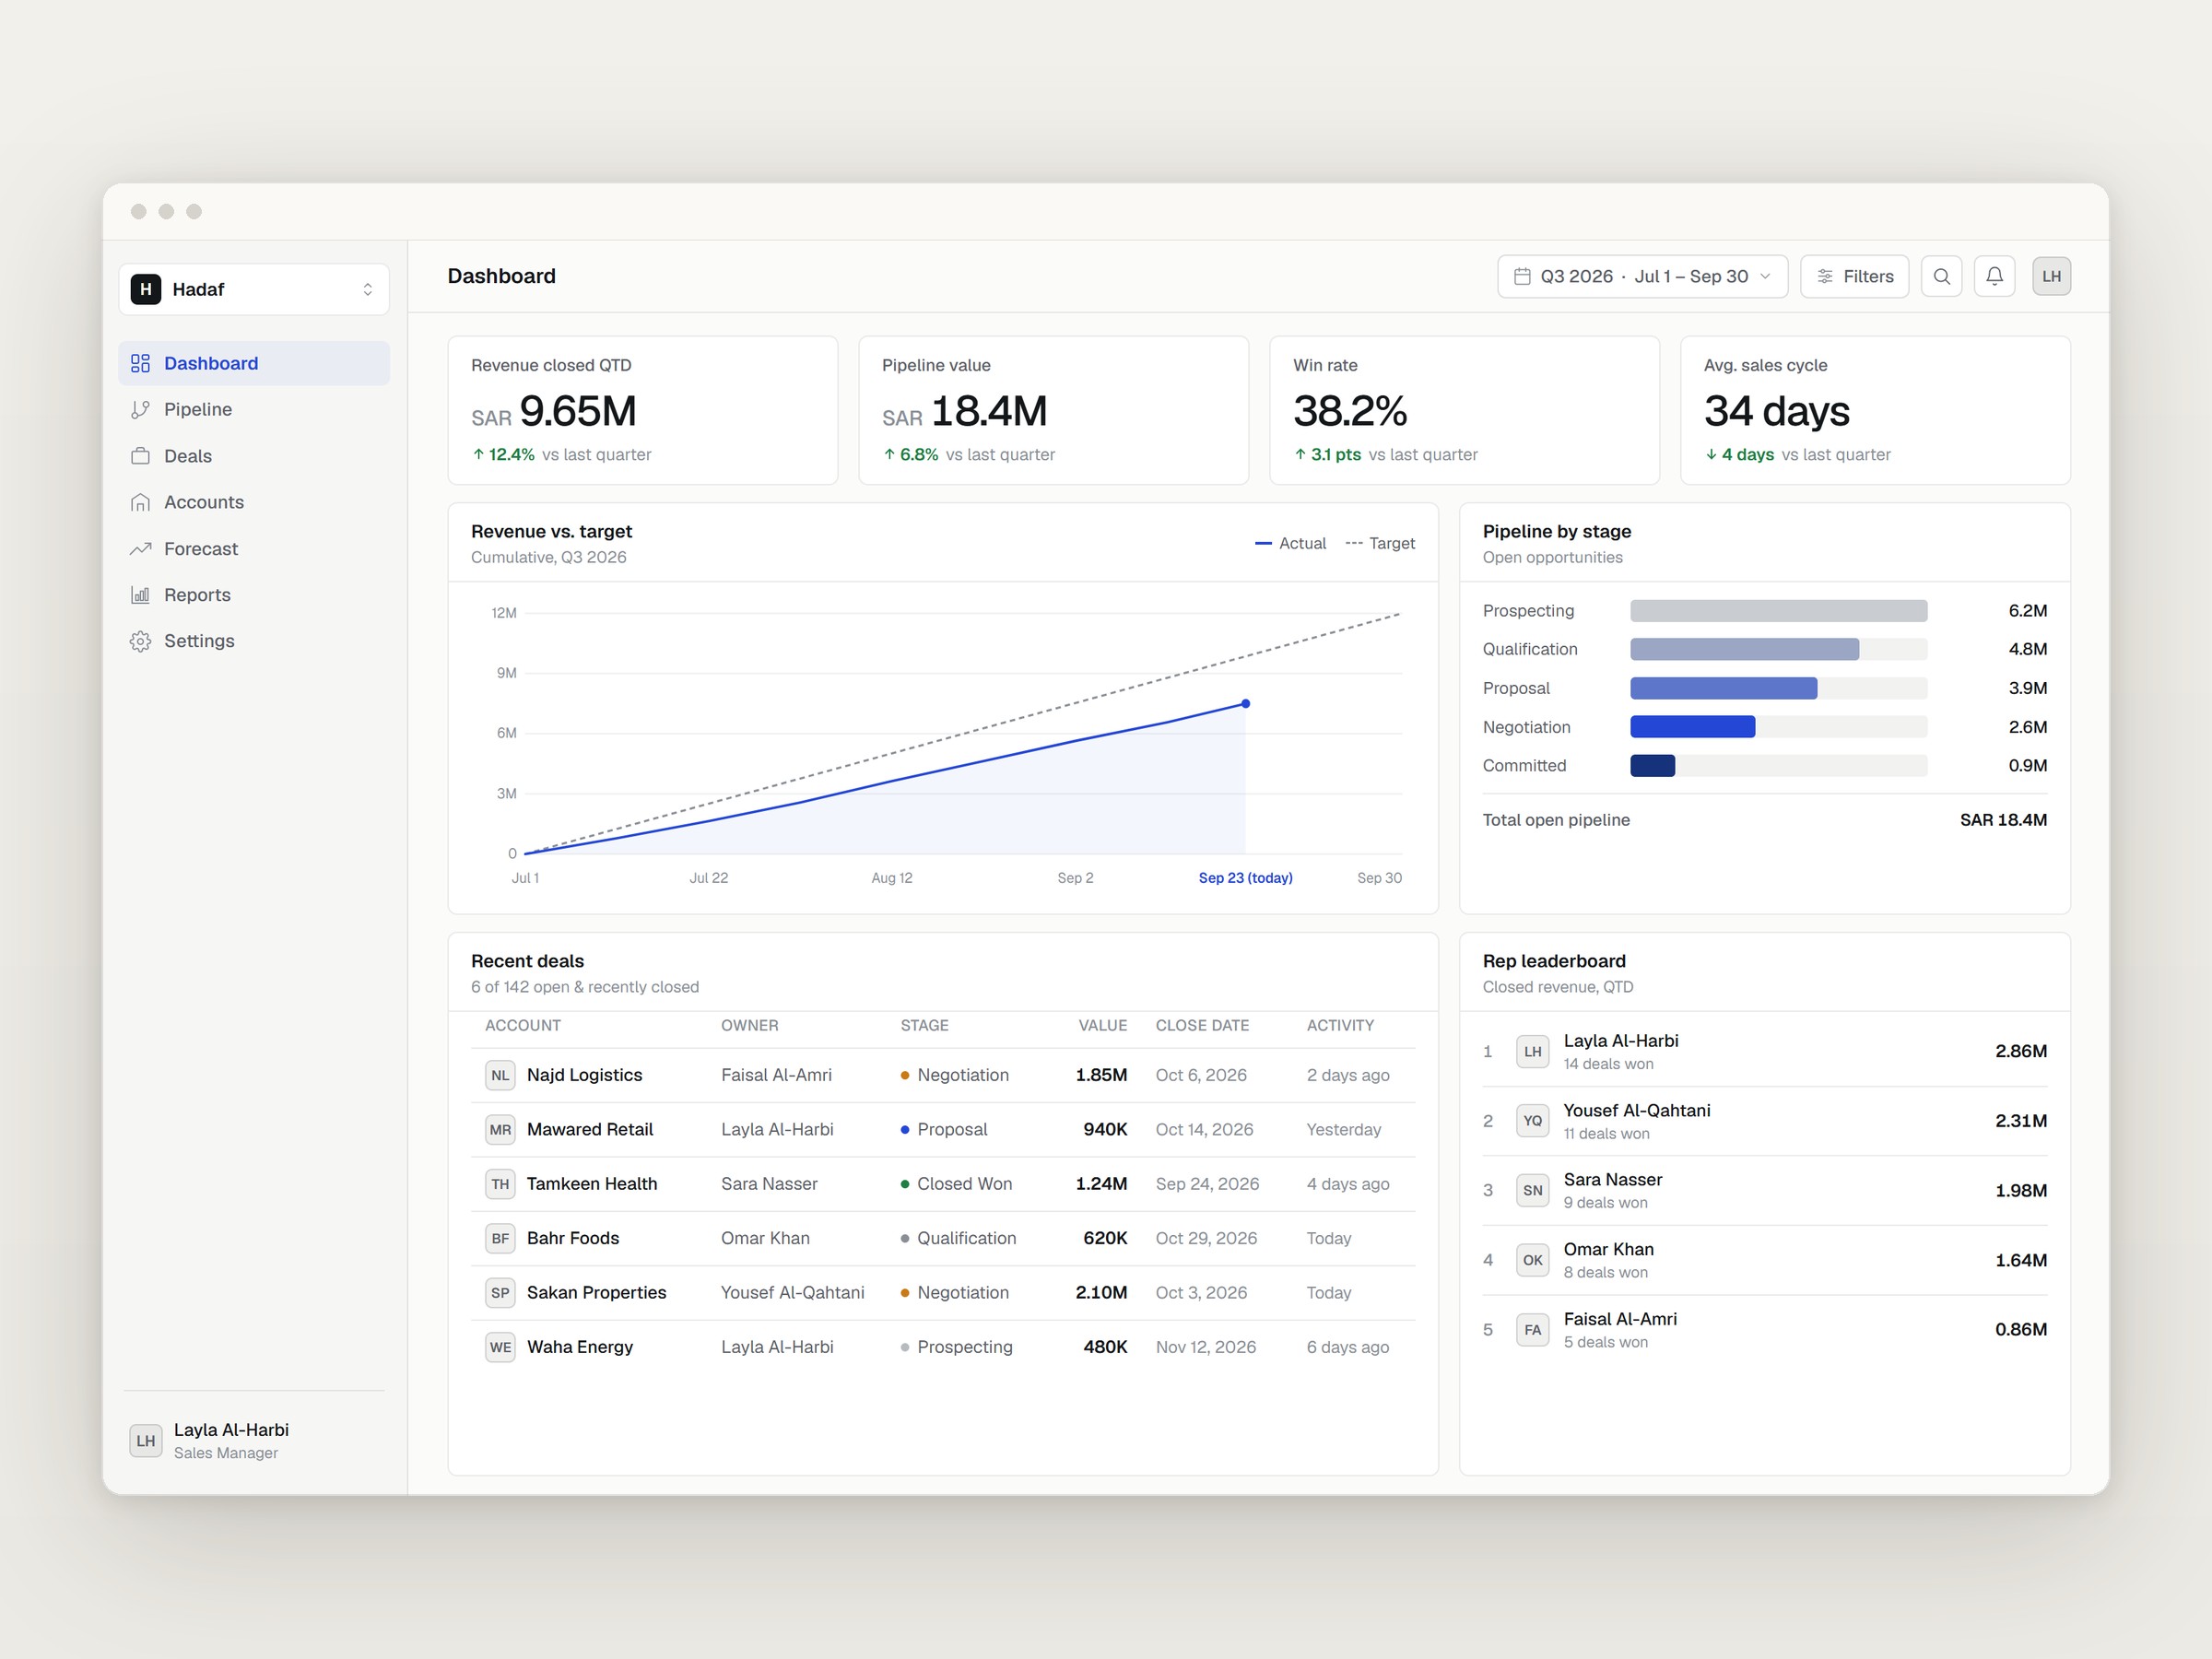Click the 38.2% win rate value

coord(1349,412)
